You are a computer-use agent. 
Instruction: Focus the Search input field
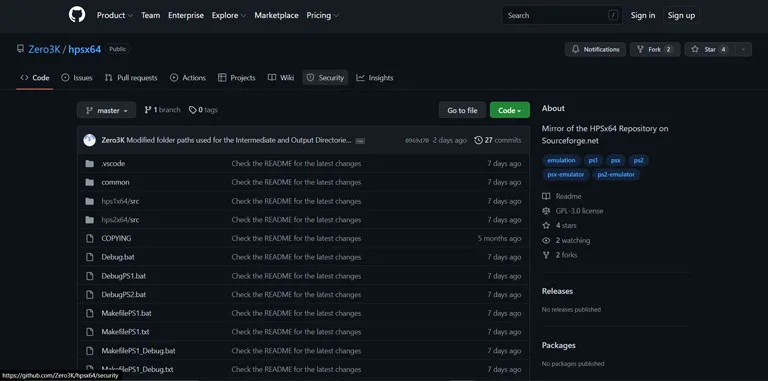tap(562, 15)
